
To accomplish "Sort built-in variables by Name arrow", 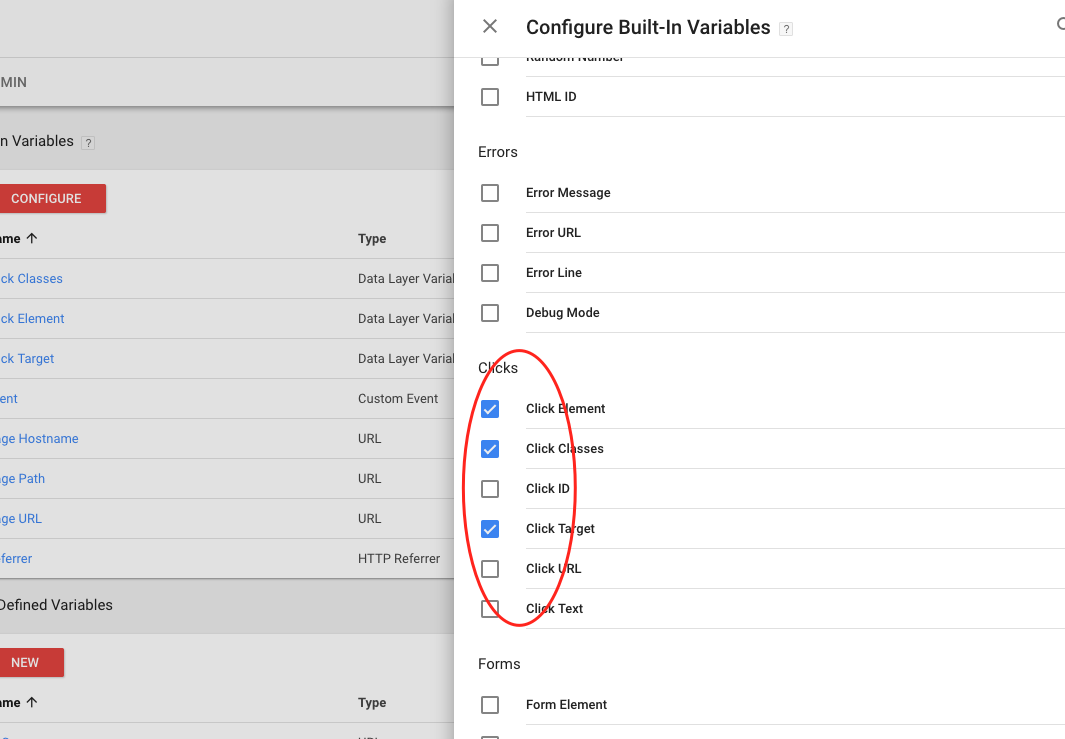I will [x=31, y=238].
